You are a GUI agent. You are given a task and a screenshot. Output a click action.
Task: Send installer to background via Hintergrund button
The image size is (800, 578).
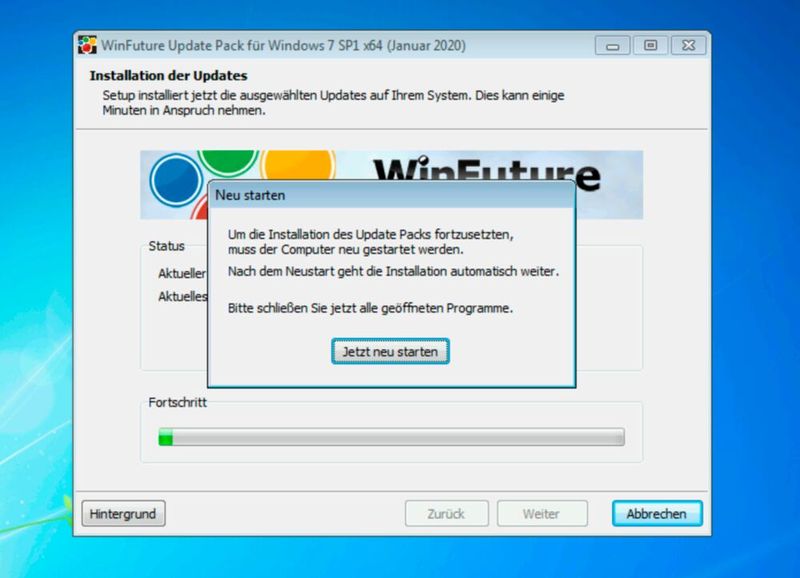point(122,513)
